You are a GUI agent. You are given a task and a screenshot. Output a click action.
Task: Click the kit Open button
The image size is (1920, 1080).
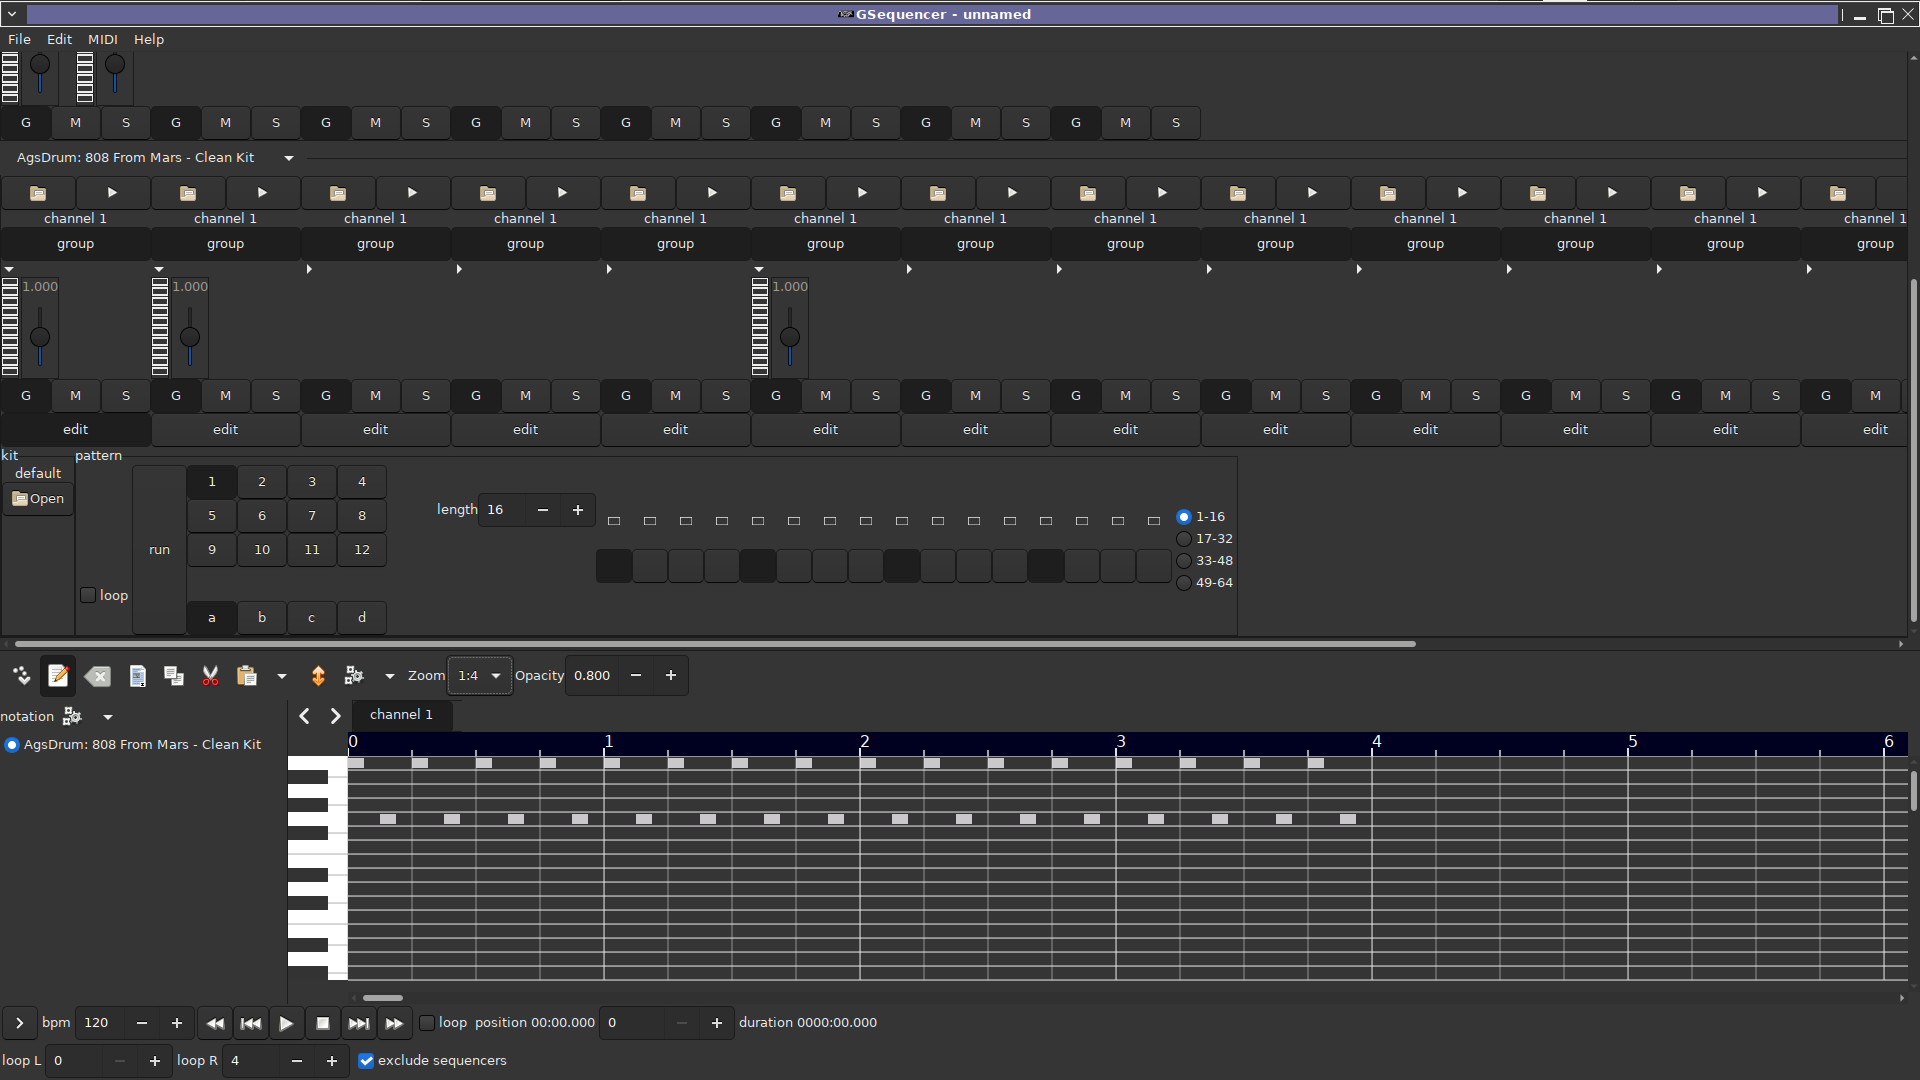pyautogui.click(x=38, y=498)
